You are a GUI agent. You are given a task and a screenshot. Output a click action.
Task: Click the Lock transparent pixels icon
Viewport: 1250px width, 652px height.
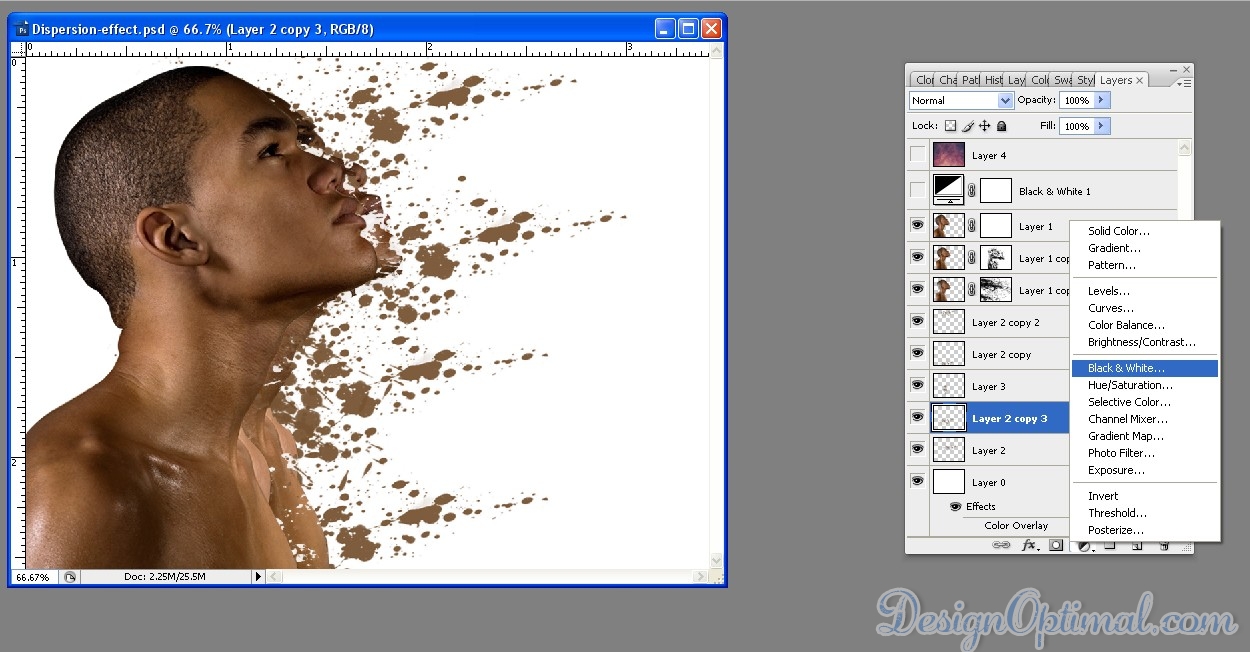click(950, 126)
